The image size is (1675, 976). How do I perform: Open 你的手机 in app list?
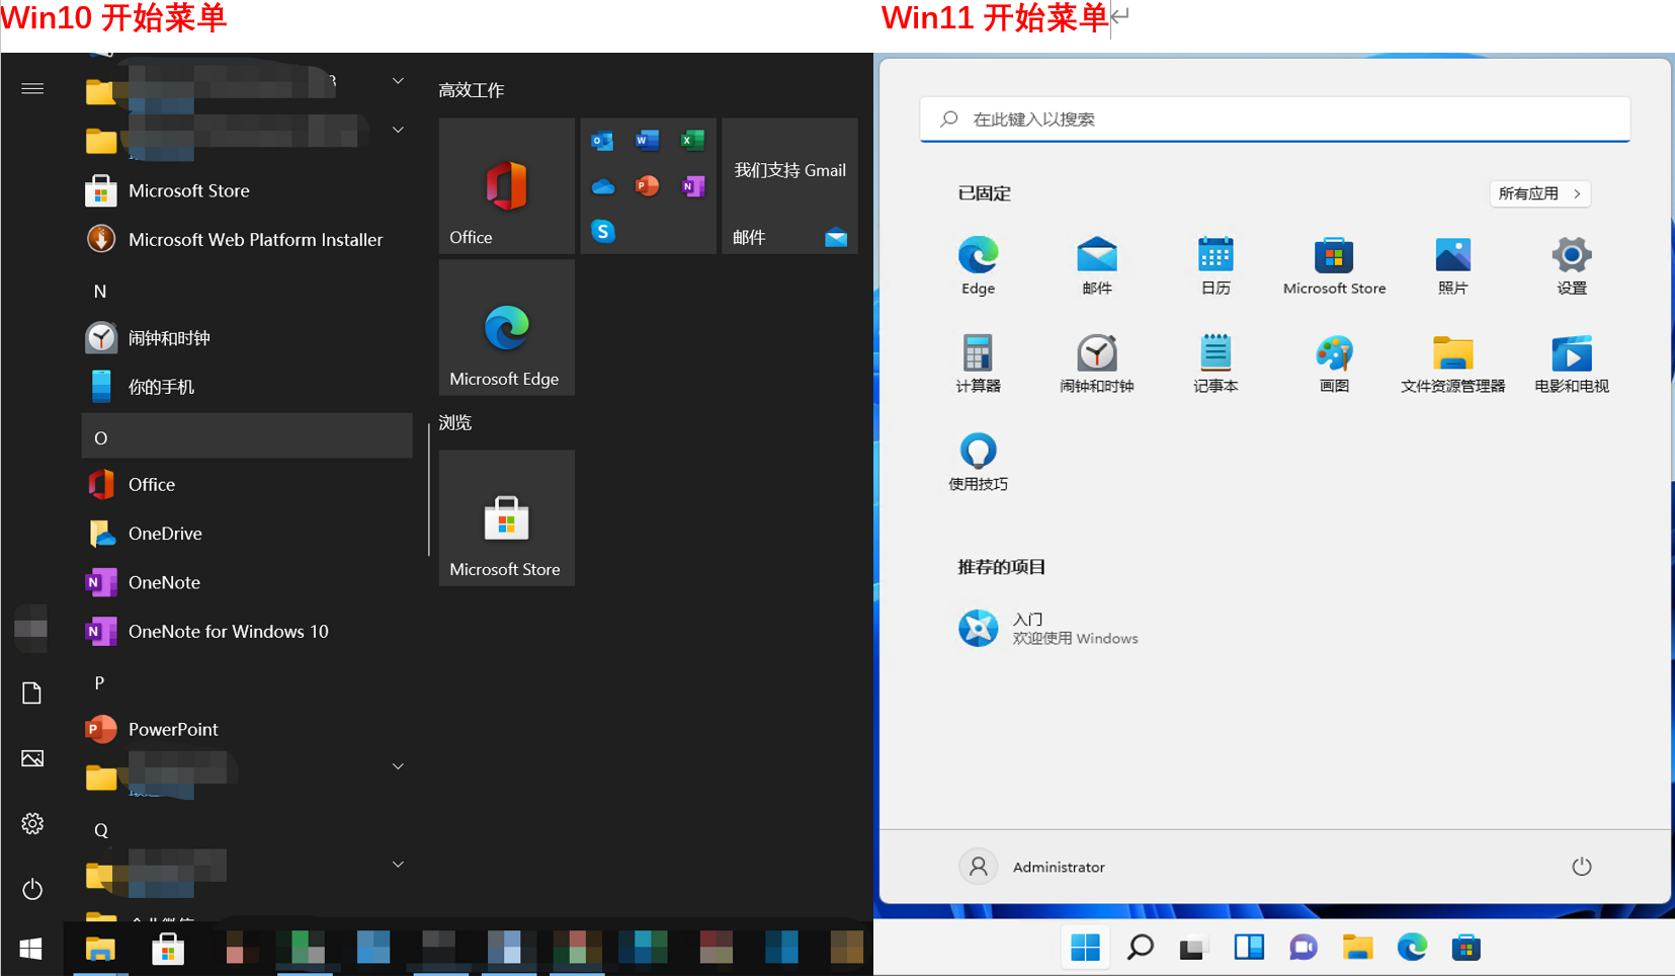tap(247, 387)
